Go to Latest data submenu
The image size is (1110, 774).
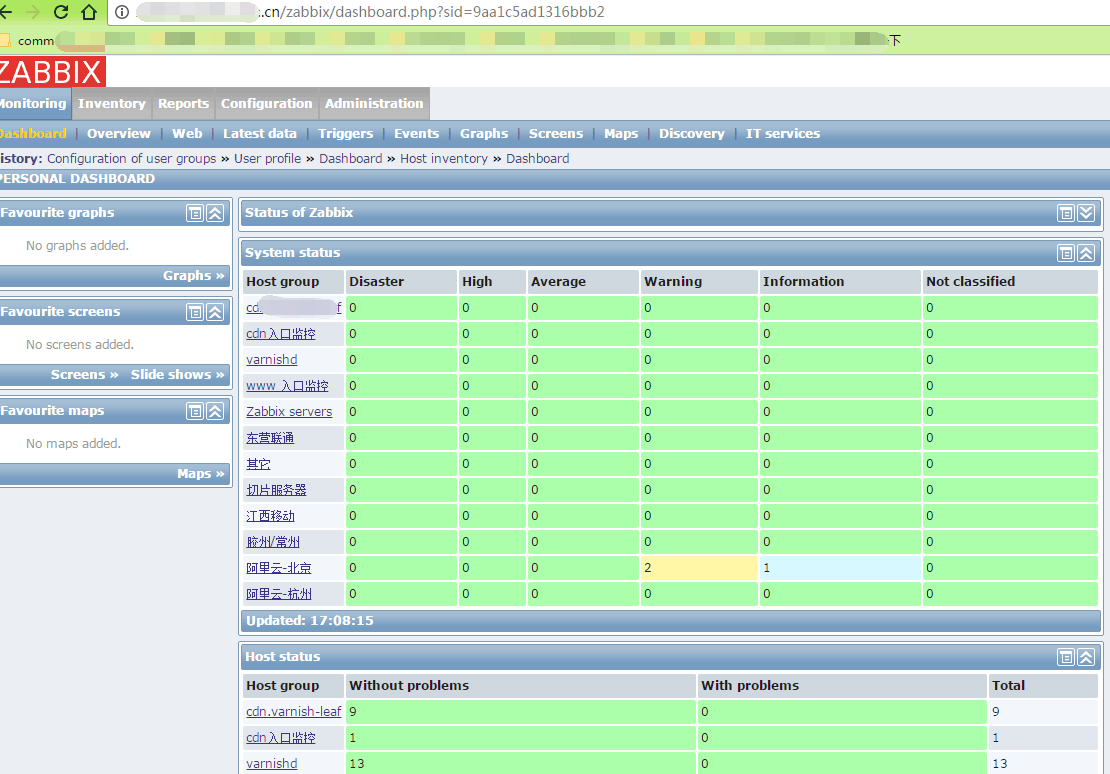(x=260, y=134)
